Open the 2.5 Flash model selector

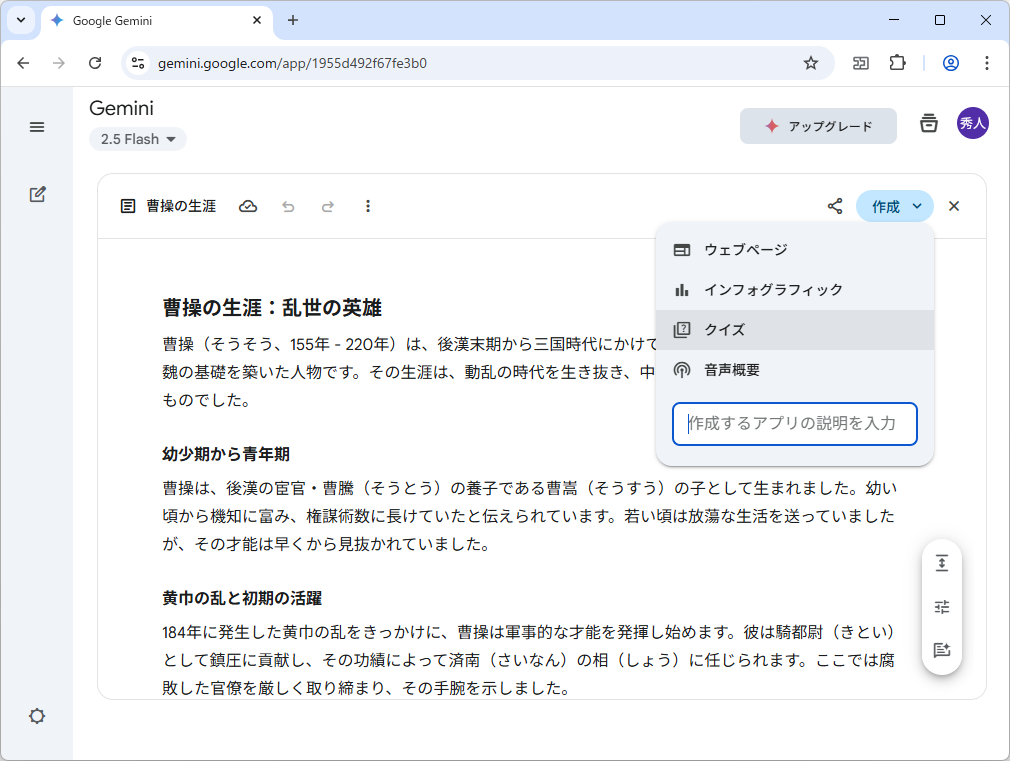(137, 139)
